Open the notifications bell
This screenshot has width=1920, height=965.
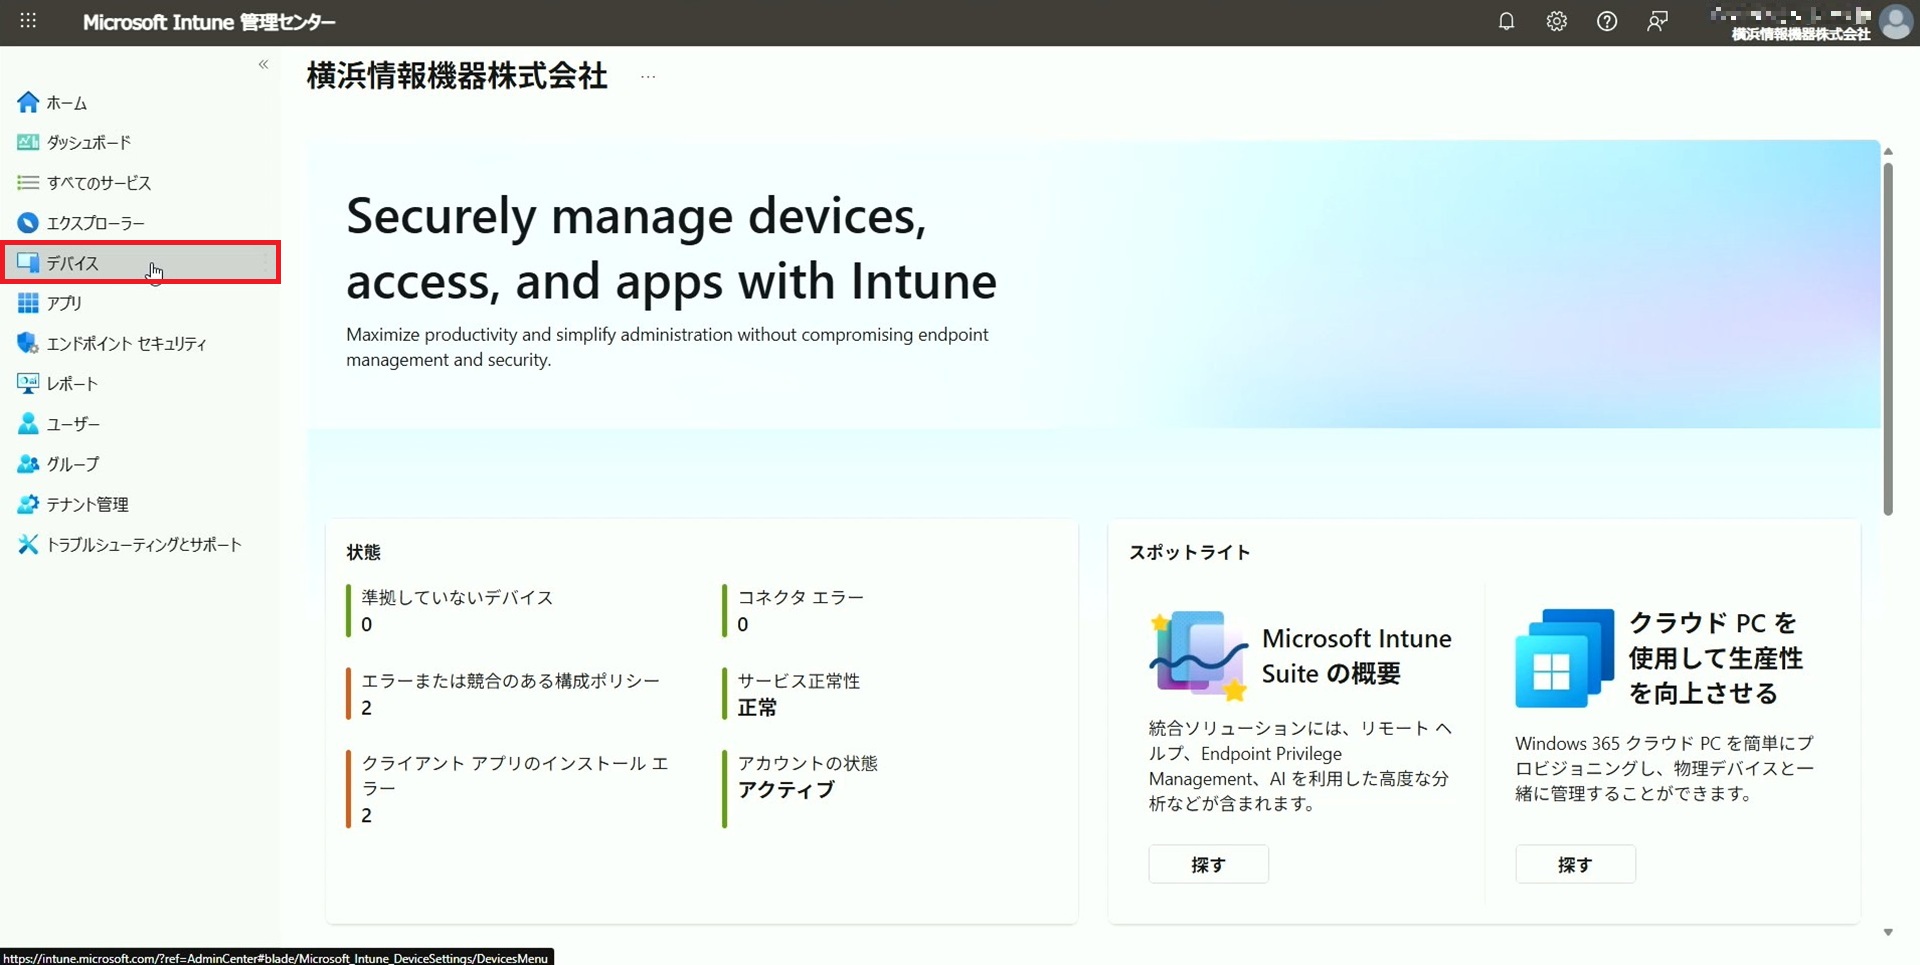pyautogui.click(x=1506, y=21)
